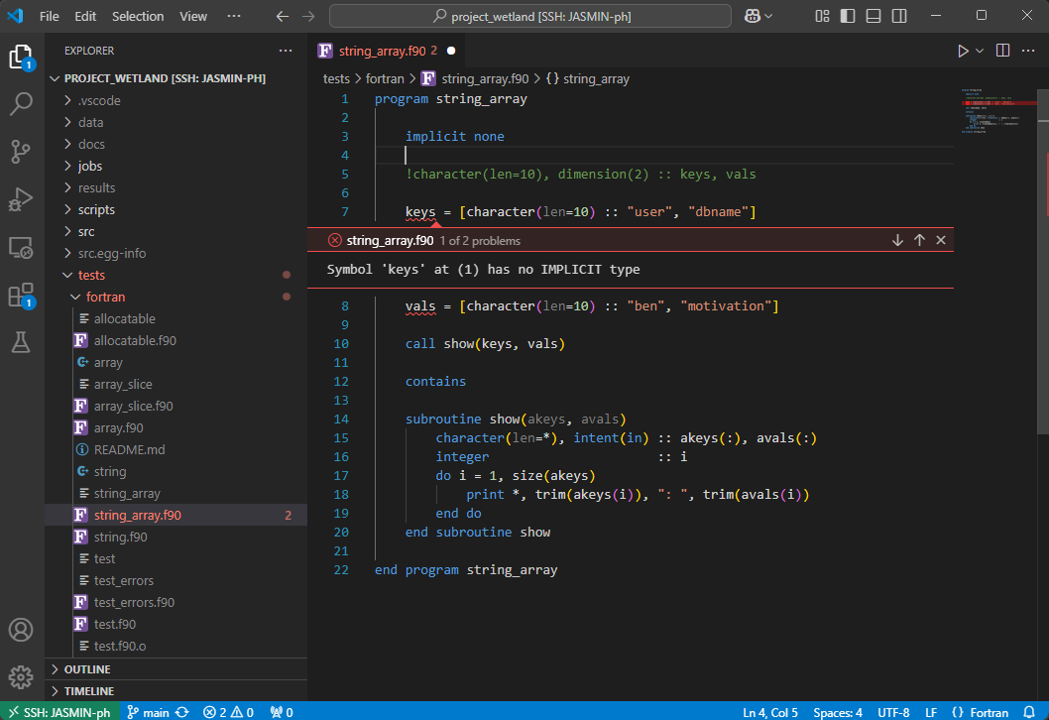Click the Split Editor Right icon
This screenshot has height=720, width=1049.
(x=1002, y=50)
